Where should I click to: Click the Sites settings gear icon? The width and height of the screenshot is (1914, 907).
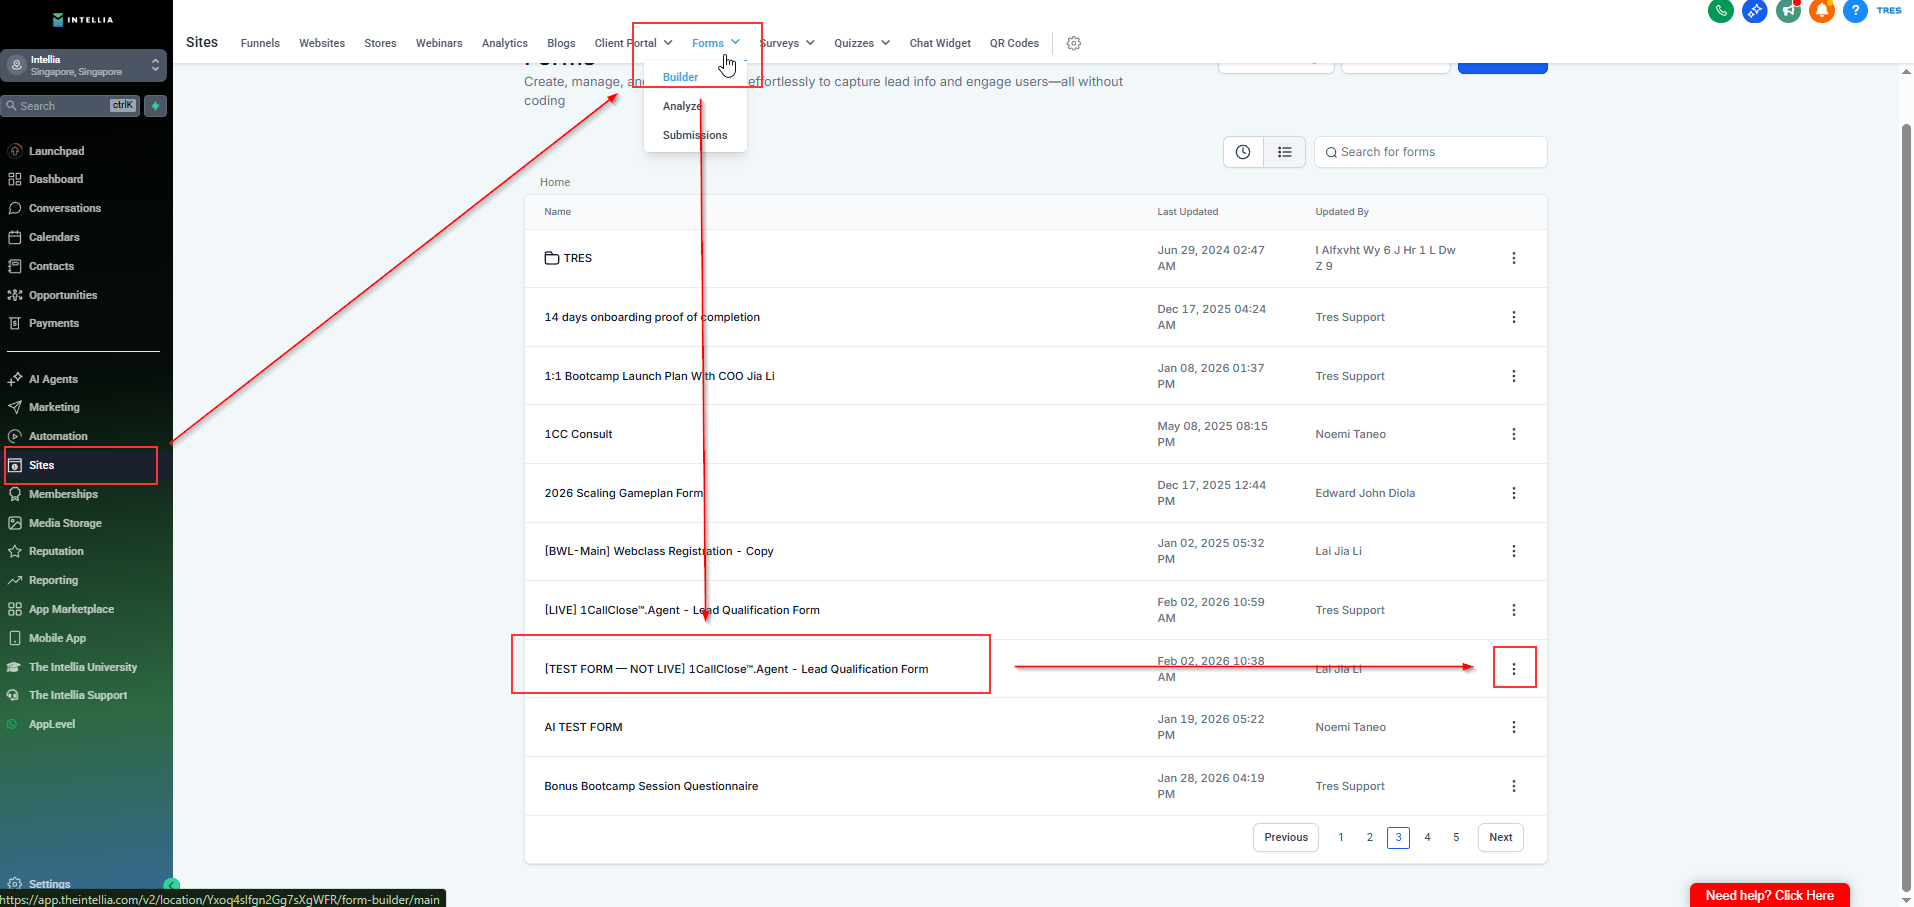pos(1074,43)
